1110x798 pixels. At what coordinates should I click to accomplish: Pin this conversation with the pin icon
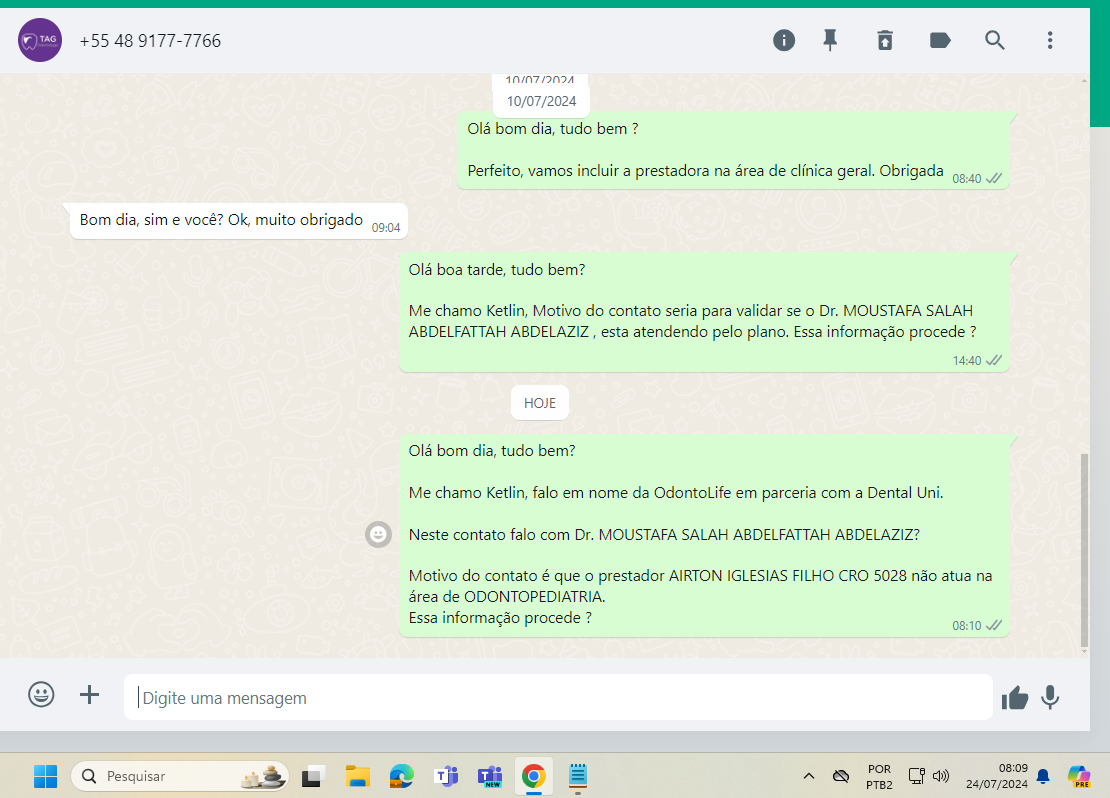pyautogui.click(x=830, y=40)
